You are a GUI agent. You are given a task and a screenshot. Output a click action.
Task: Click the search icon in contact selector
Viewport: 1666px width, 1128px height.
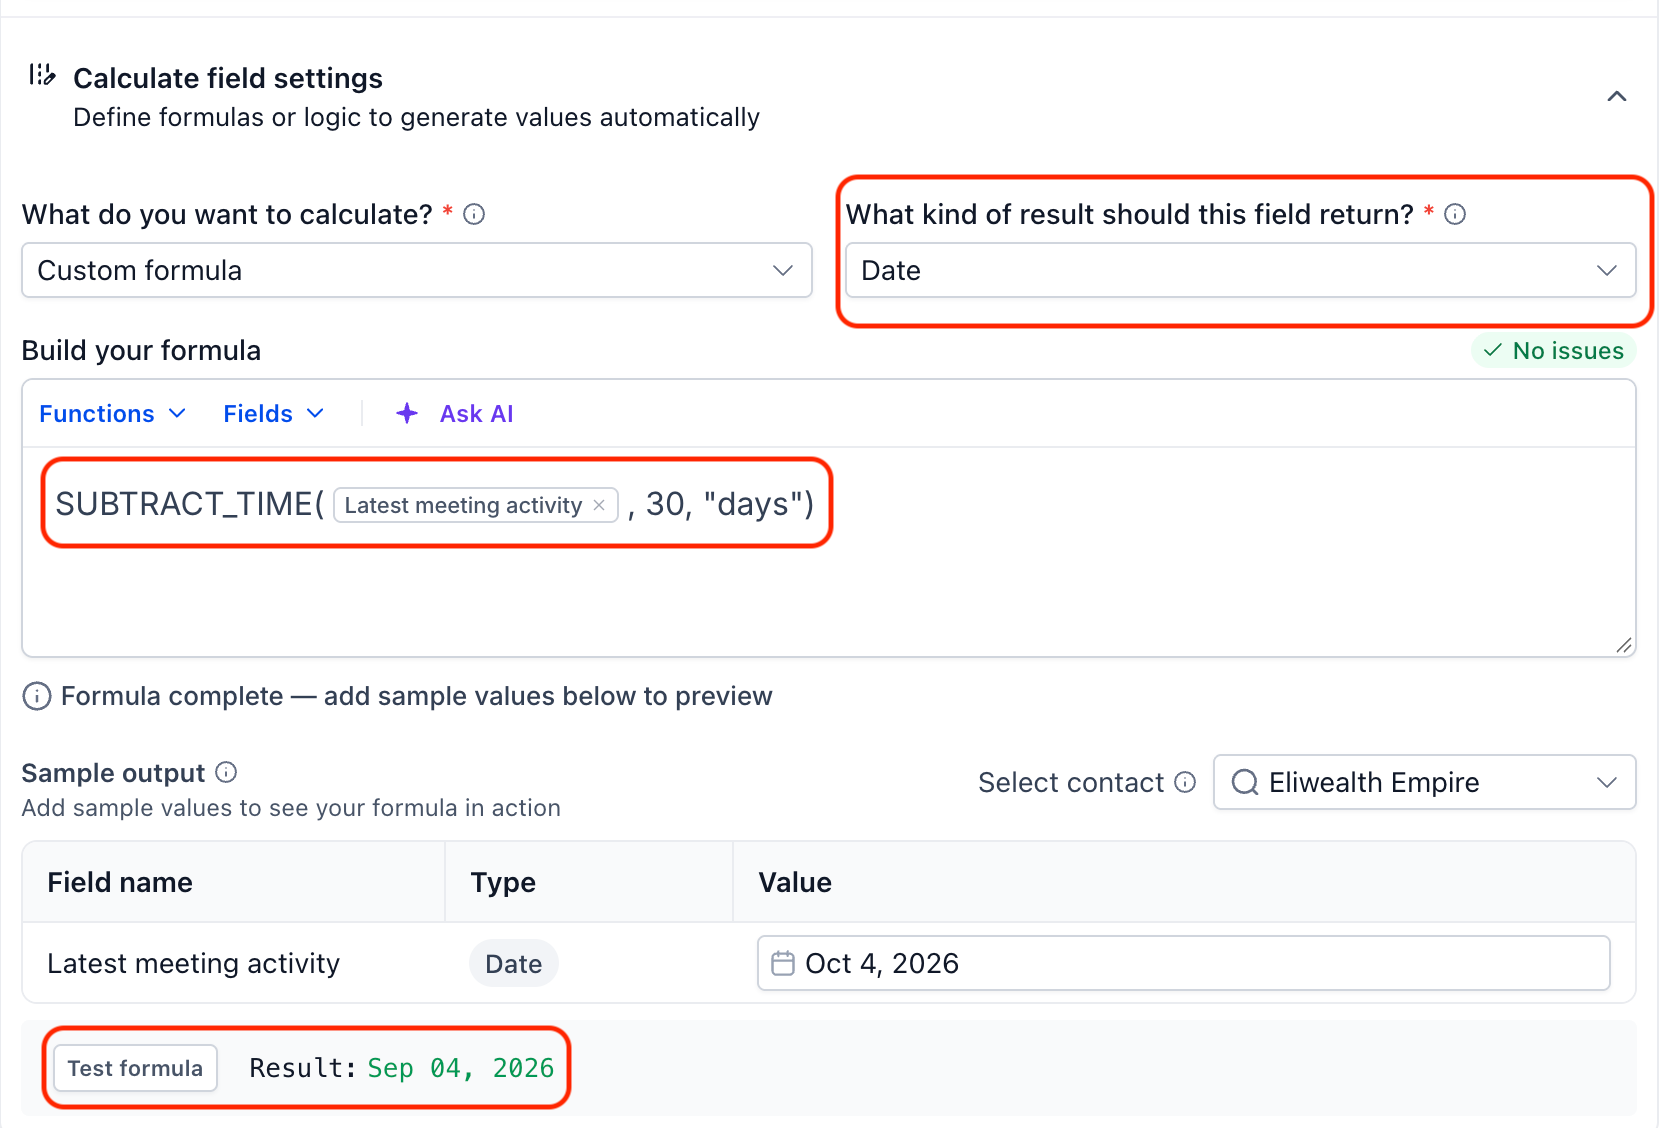[x=1245, y=782]
